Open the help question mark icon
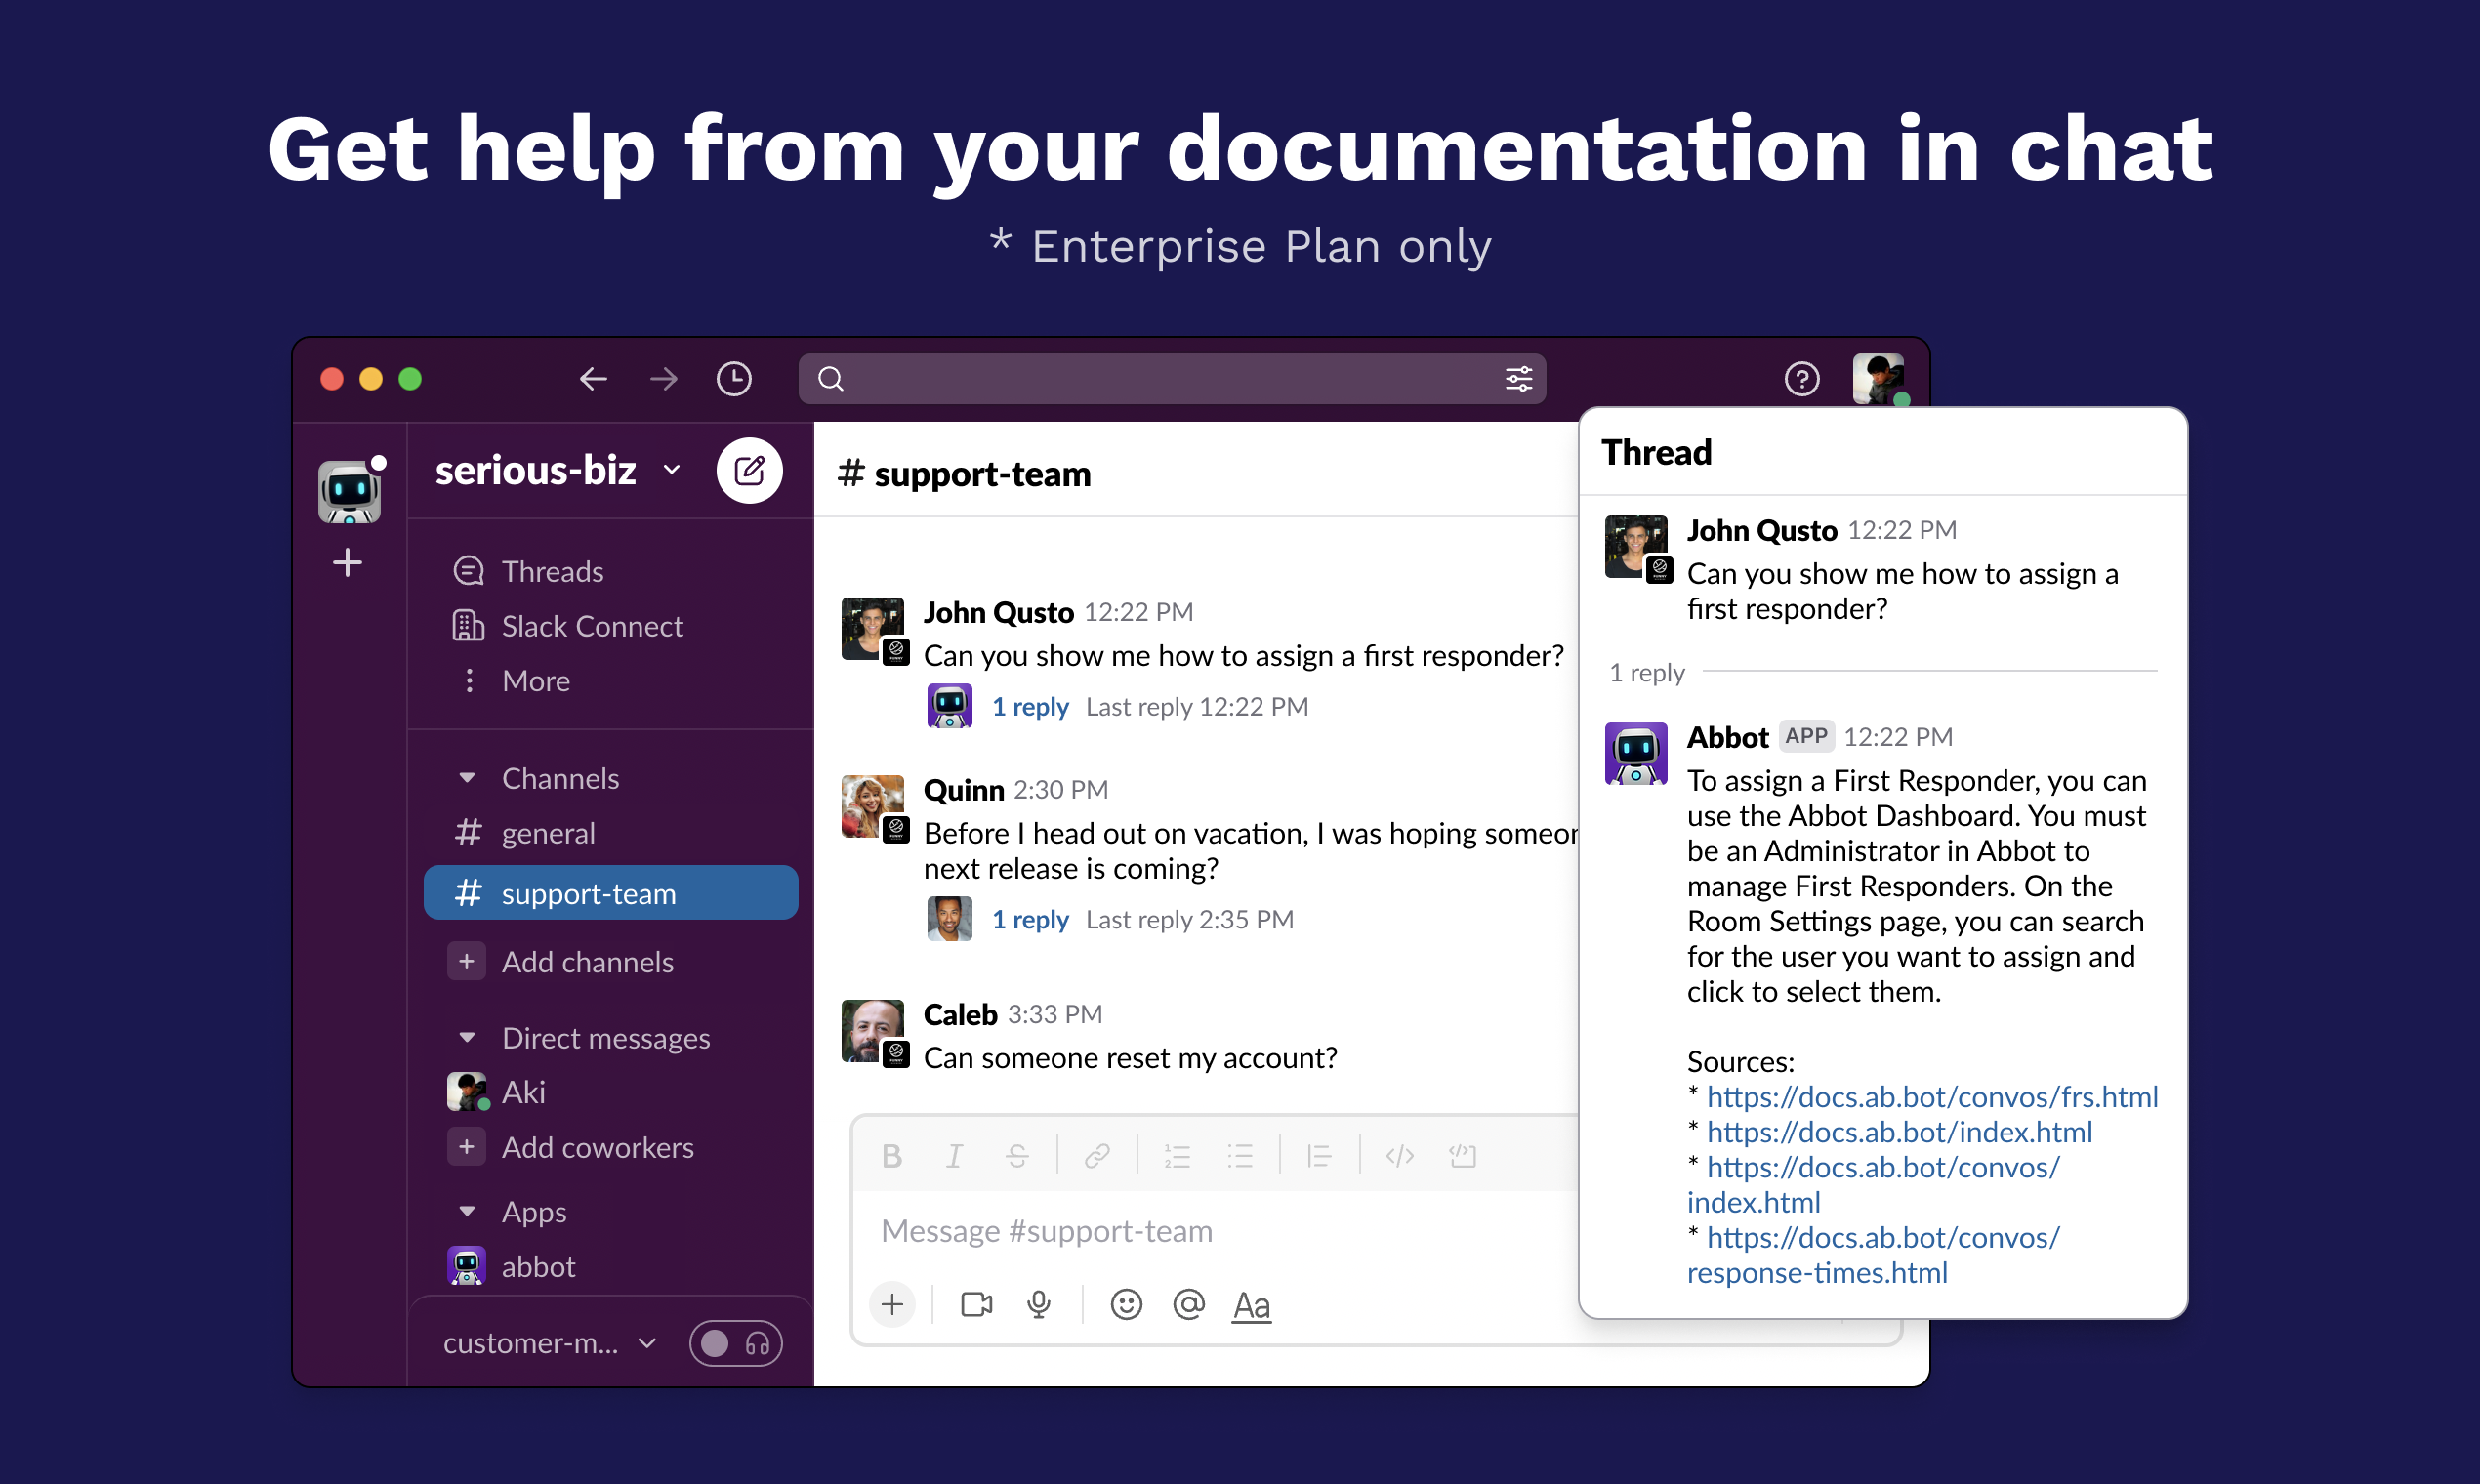 pyautogui.click(x=1801, y=379)
